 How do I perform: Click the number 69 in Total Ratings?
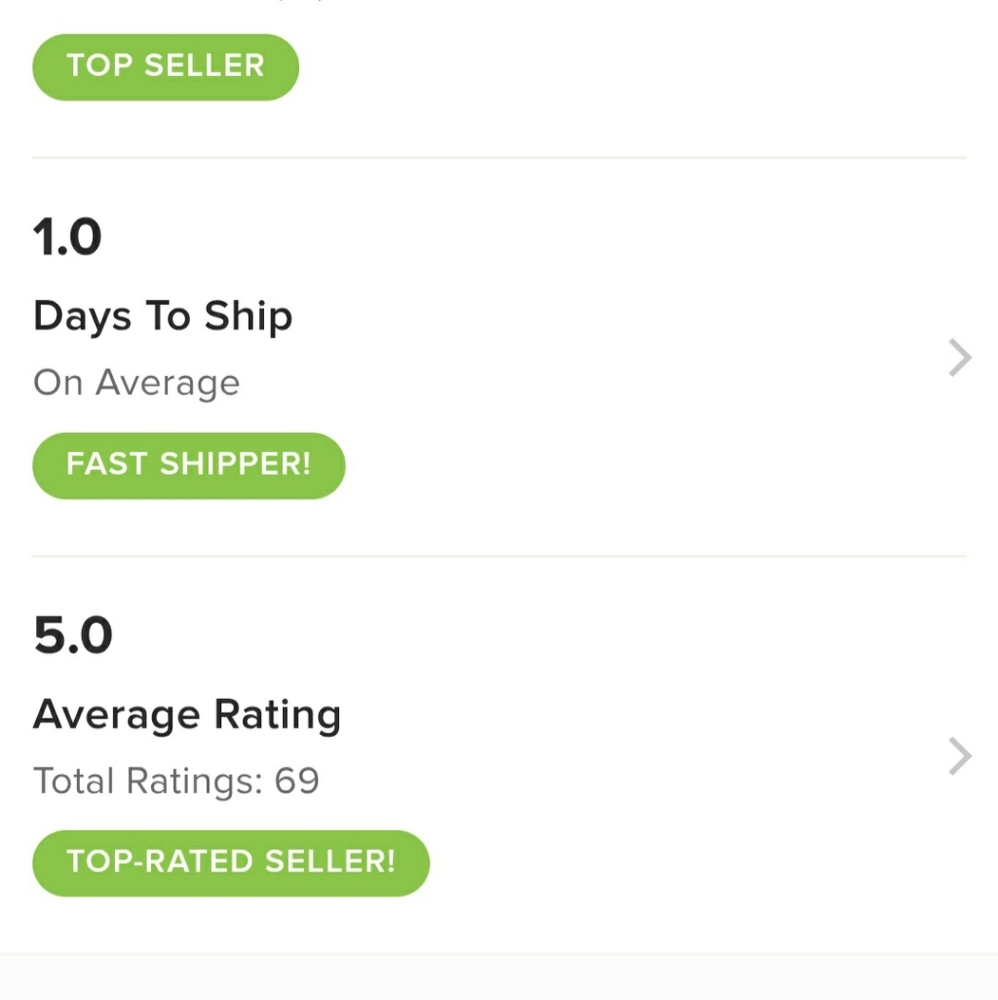tap(297, 781)
